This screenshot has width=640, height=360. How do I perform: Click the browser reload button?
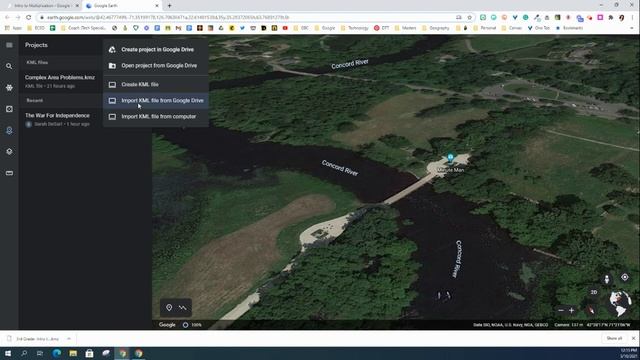(x=29, y=18)
